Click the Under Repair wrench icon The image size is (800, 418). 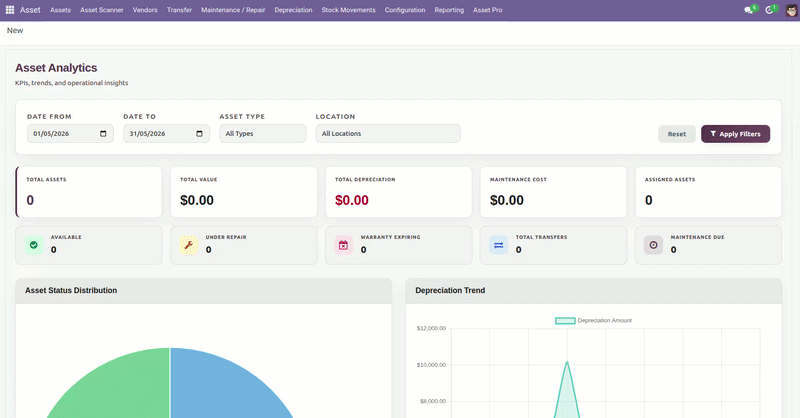click(189, 245)
